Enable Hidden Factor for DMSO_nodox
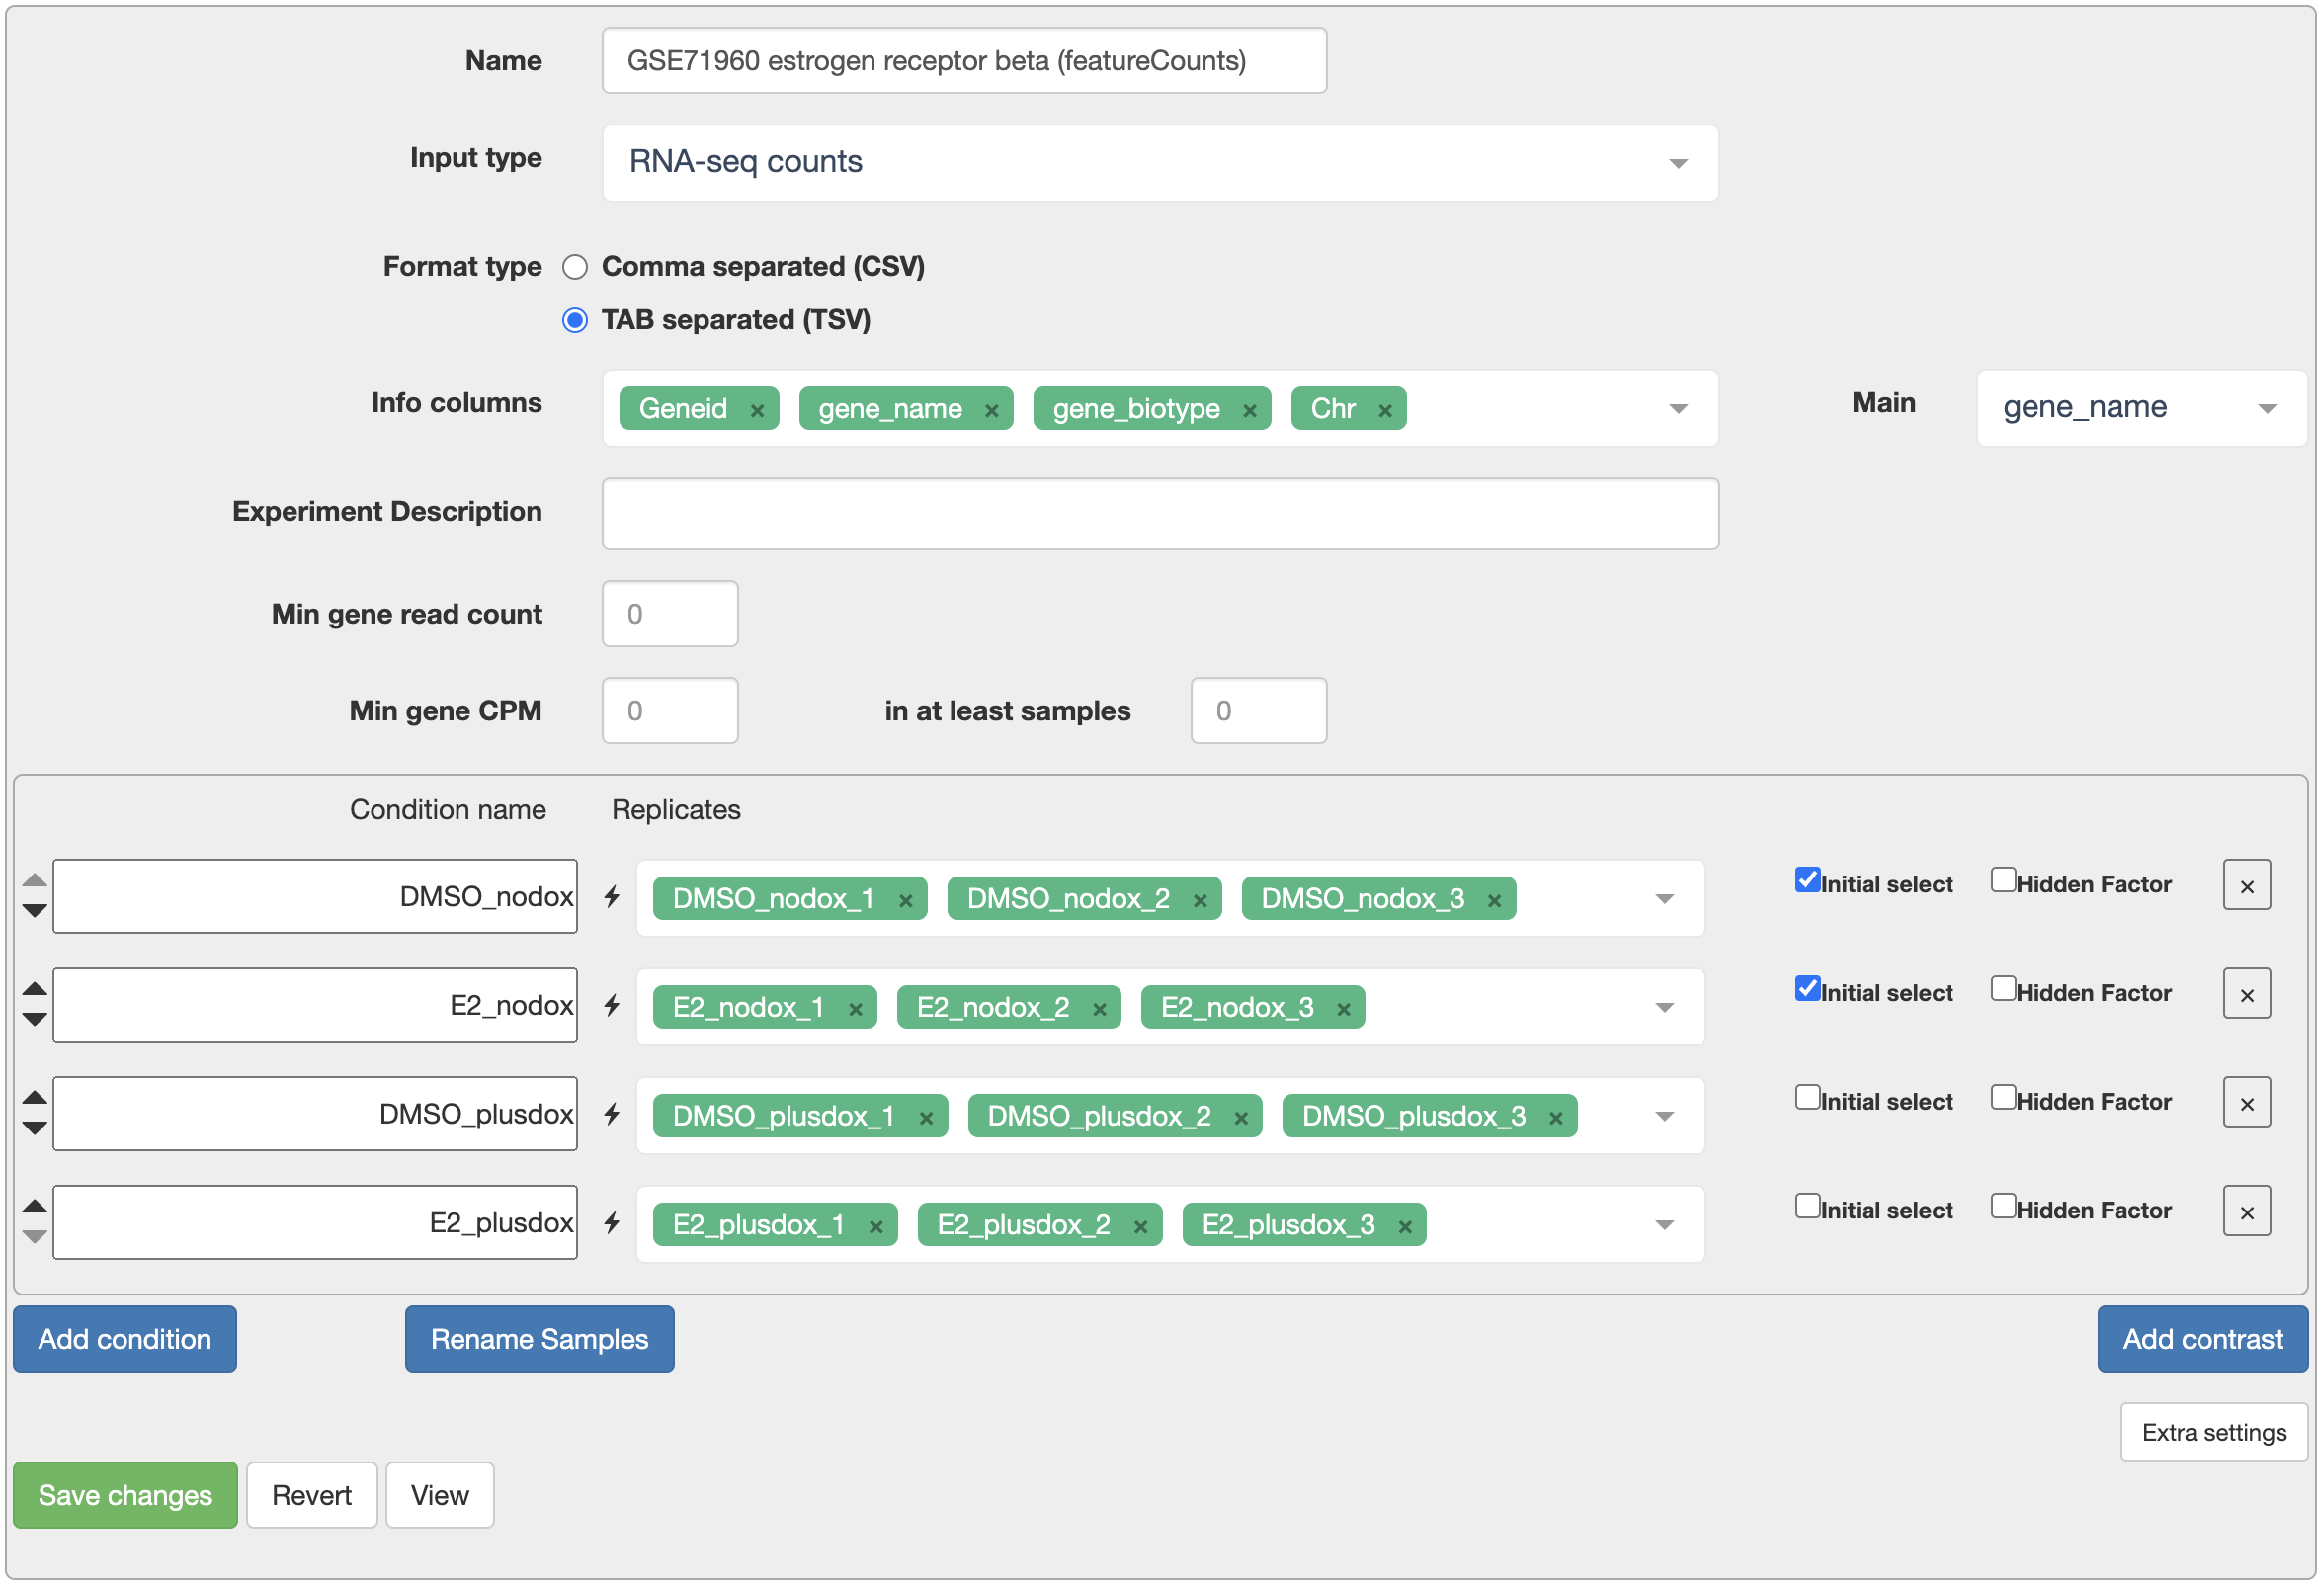The image size is (2324, 1587). [x=2003, y=880]
